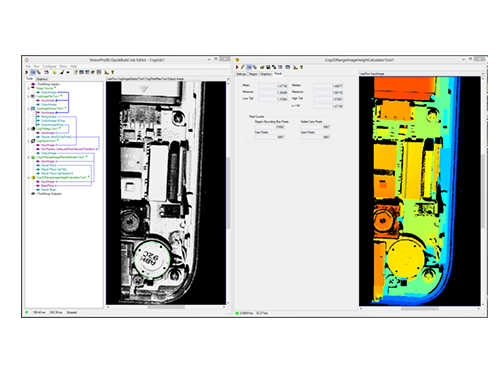
Task: Click the open folder icon in calculator toolbar
Action: [x=262, y=67]
